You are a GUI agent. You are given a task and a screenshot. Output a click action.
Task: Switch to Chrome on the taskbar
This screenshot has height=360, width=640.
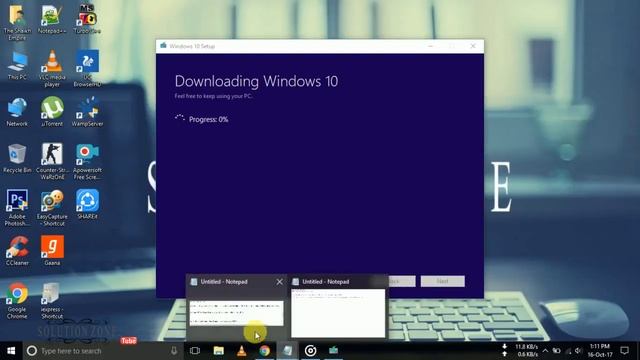264,351
